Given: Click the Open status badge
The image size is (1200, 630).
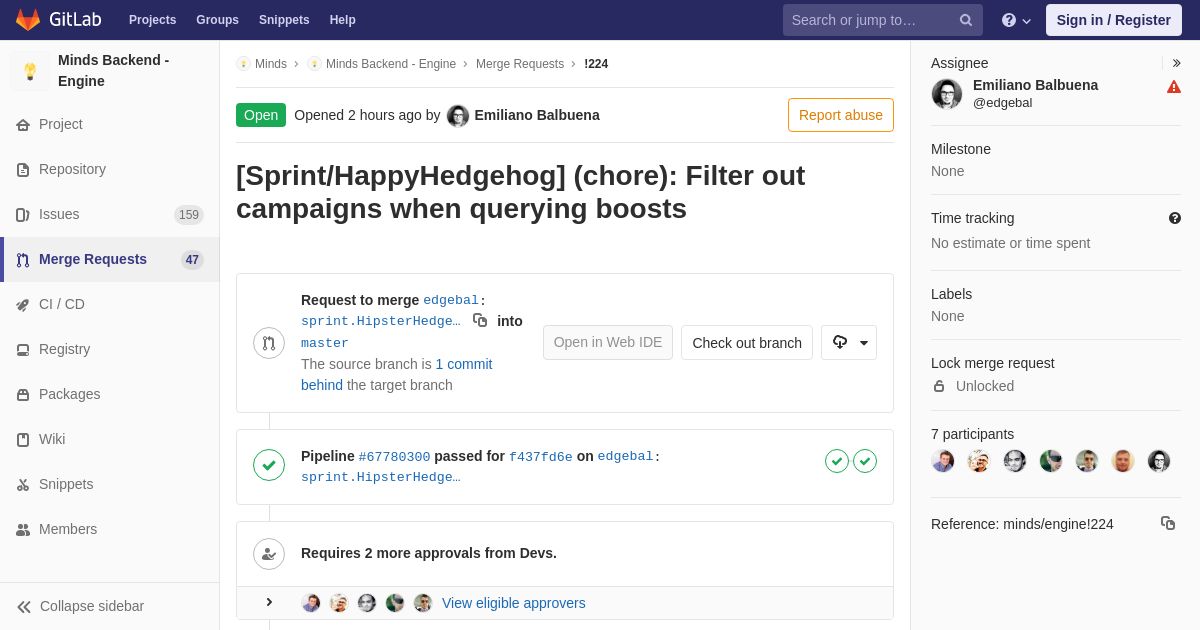Looking at the screenshot, I should 261,115.
